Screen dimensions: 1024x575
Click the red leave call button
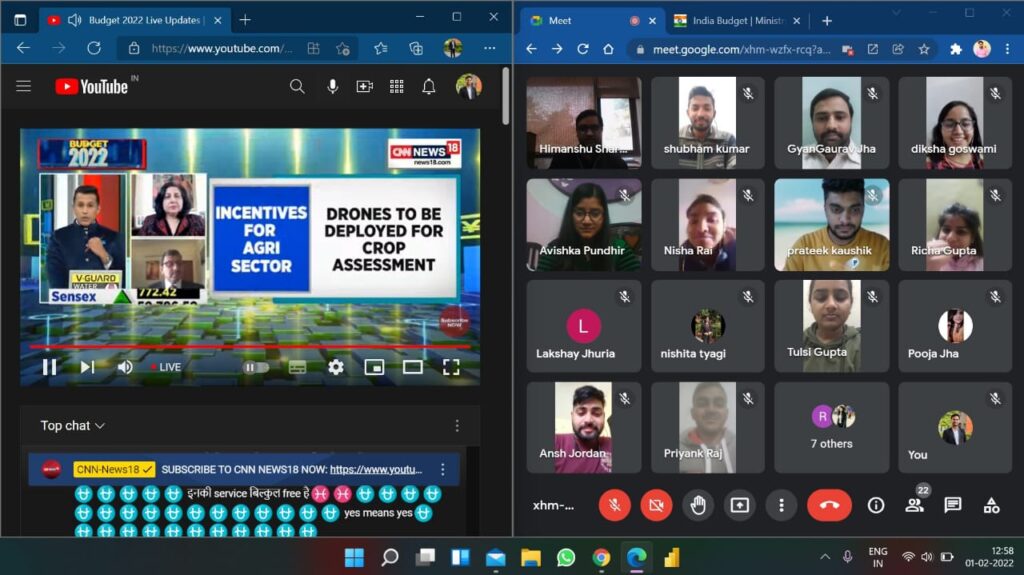tap(829, 505)
